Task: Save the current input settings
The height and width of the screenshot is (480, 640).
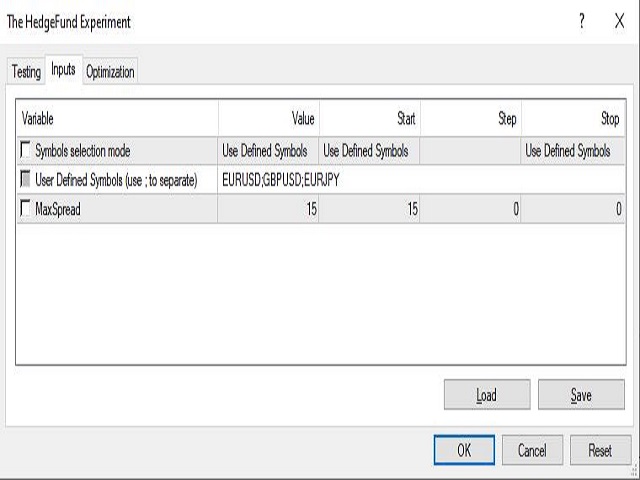Action: (x=581, y=395)
